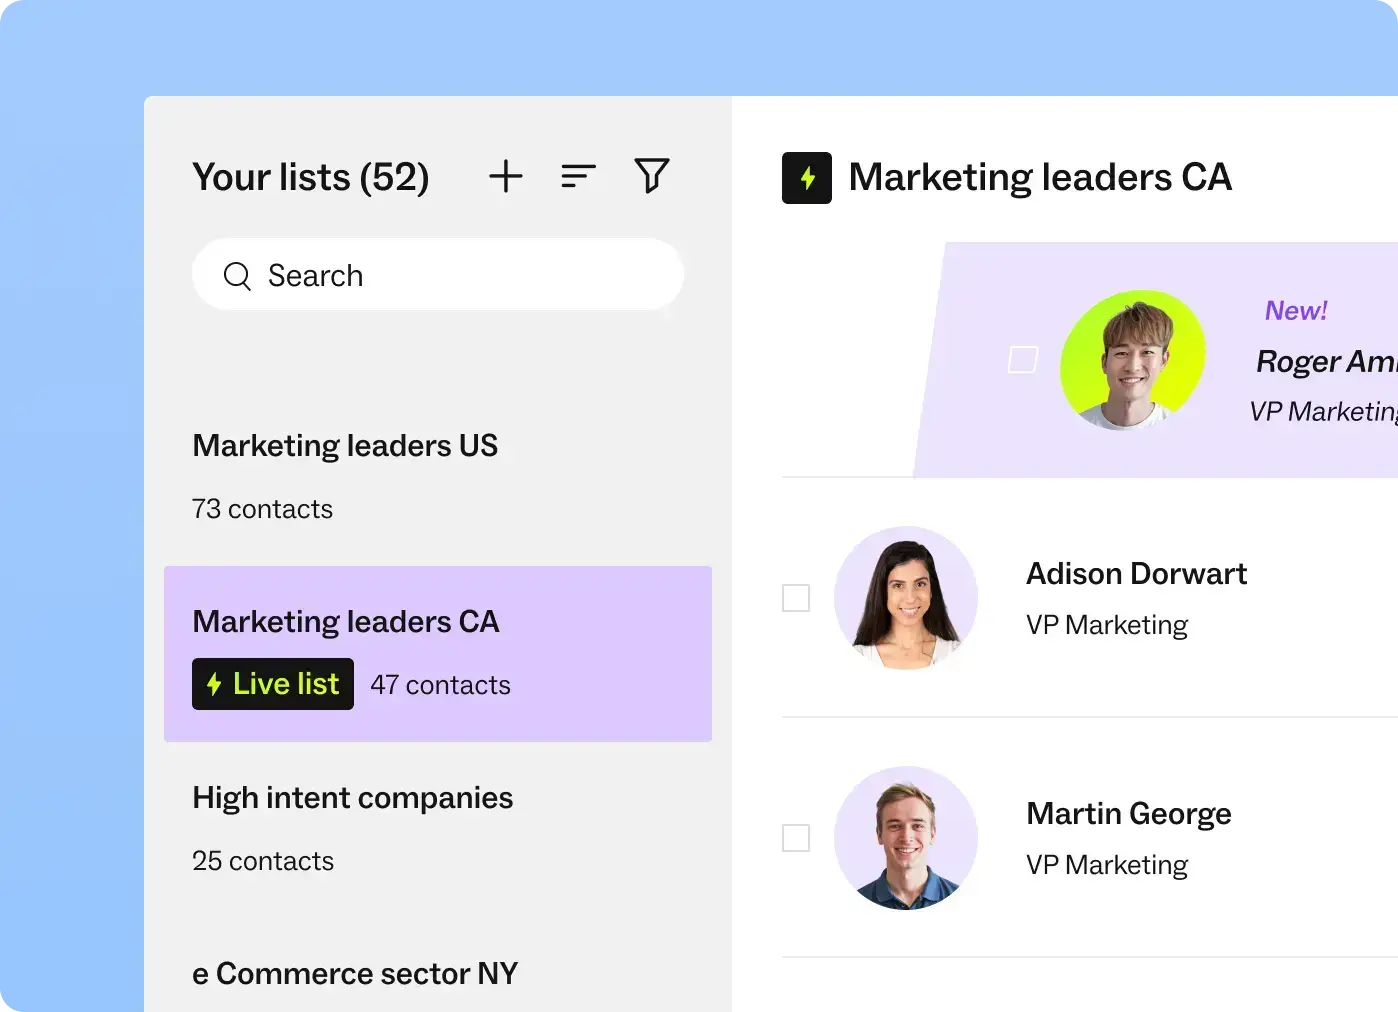Open the sort options icon
1398x1012 pixels.
(578, 176)
